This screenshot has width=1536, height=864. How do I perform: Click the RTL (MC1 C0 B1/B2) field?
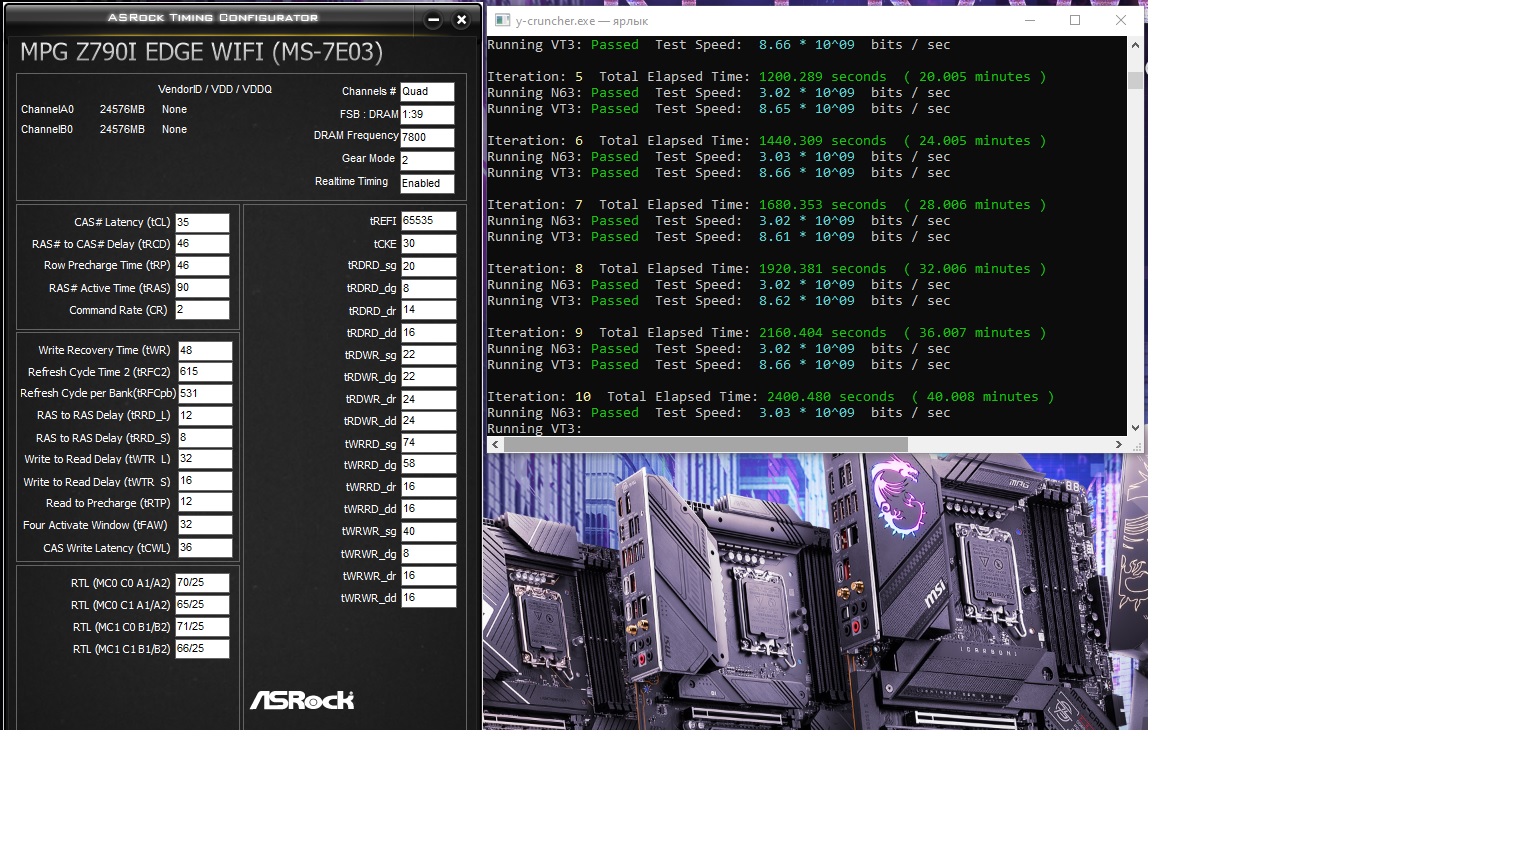click(202, 627)
